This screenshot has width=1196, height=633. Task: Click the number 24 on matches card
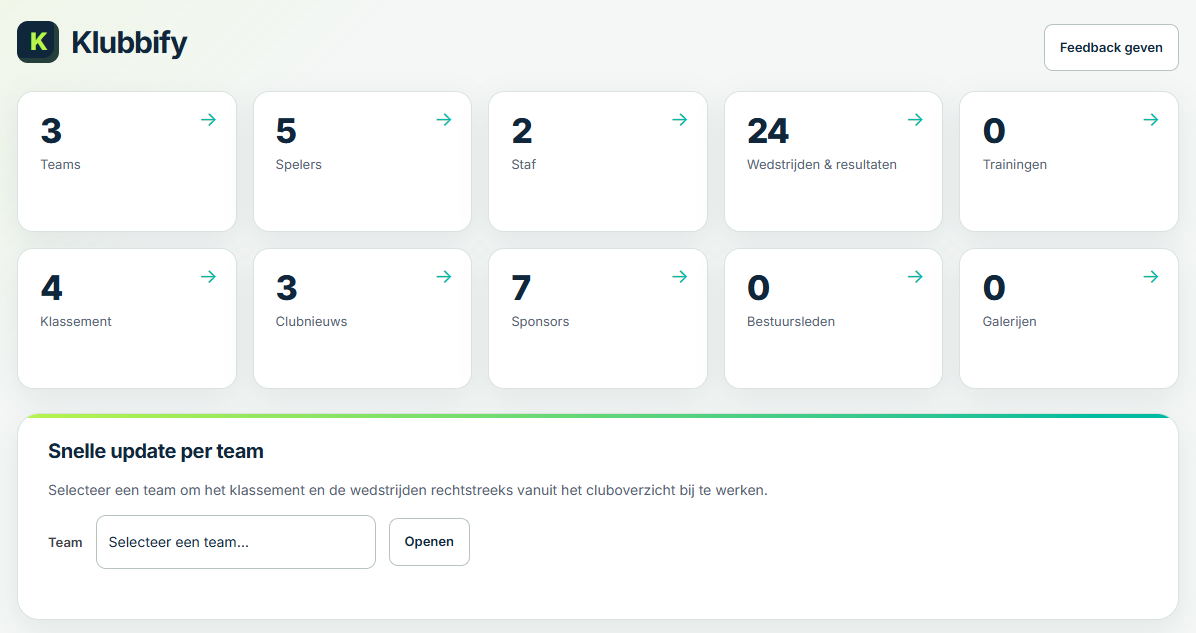click(767, 131)
